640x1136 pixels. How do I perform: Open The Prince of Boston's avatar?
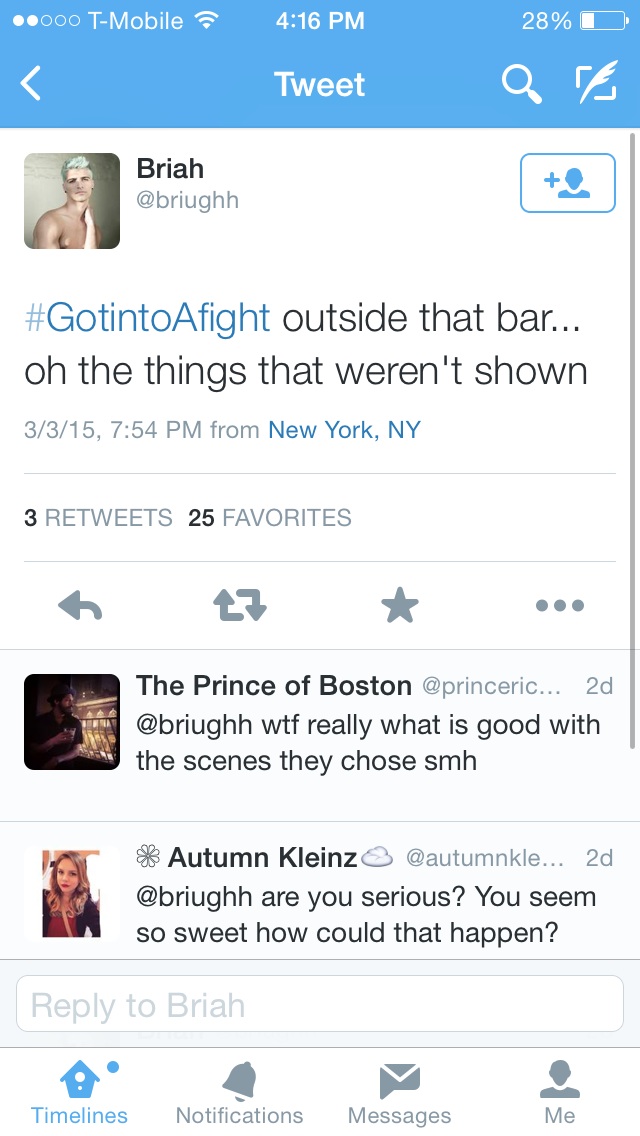[72, 722]
